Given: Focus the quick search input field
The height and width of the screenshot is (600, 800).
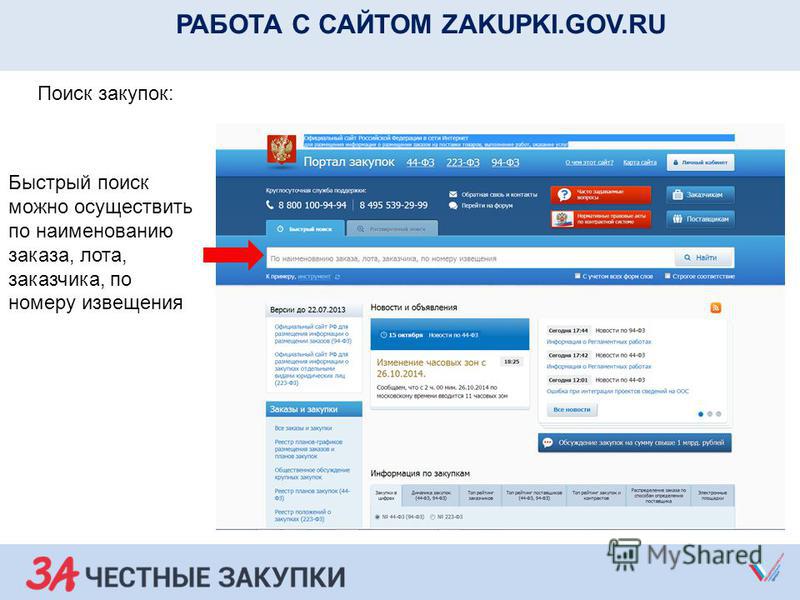Looking at the screenshot, I should coord(469,258).
